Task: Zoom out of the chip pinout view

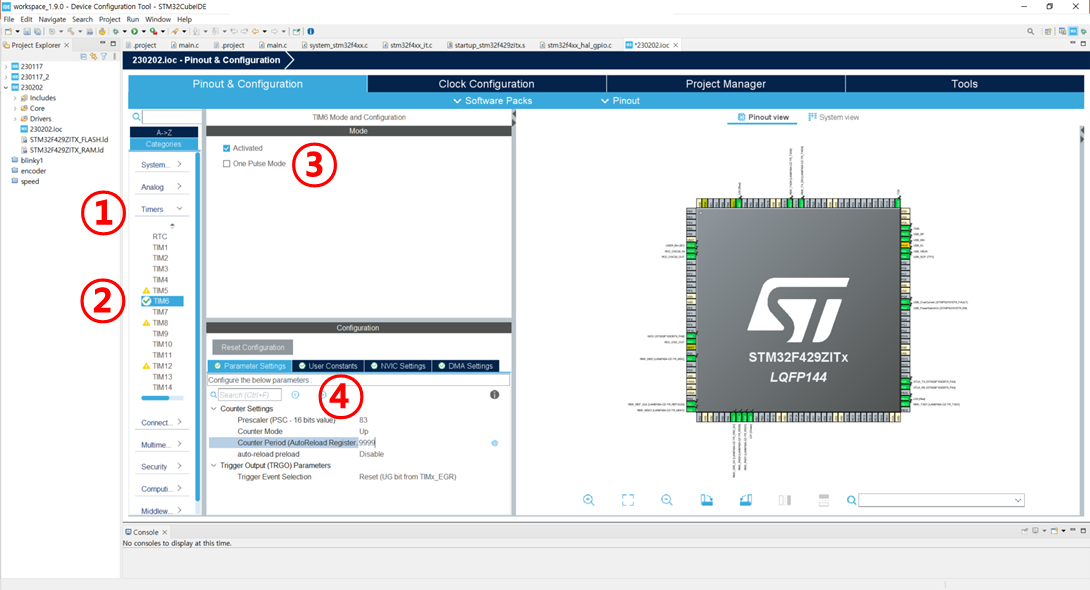Action: 667,500
